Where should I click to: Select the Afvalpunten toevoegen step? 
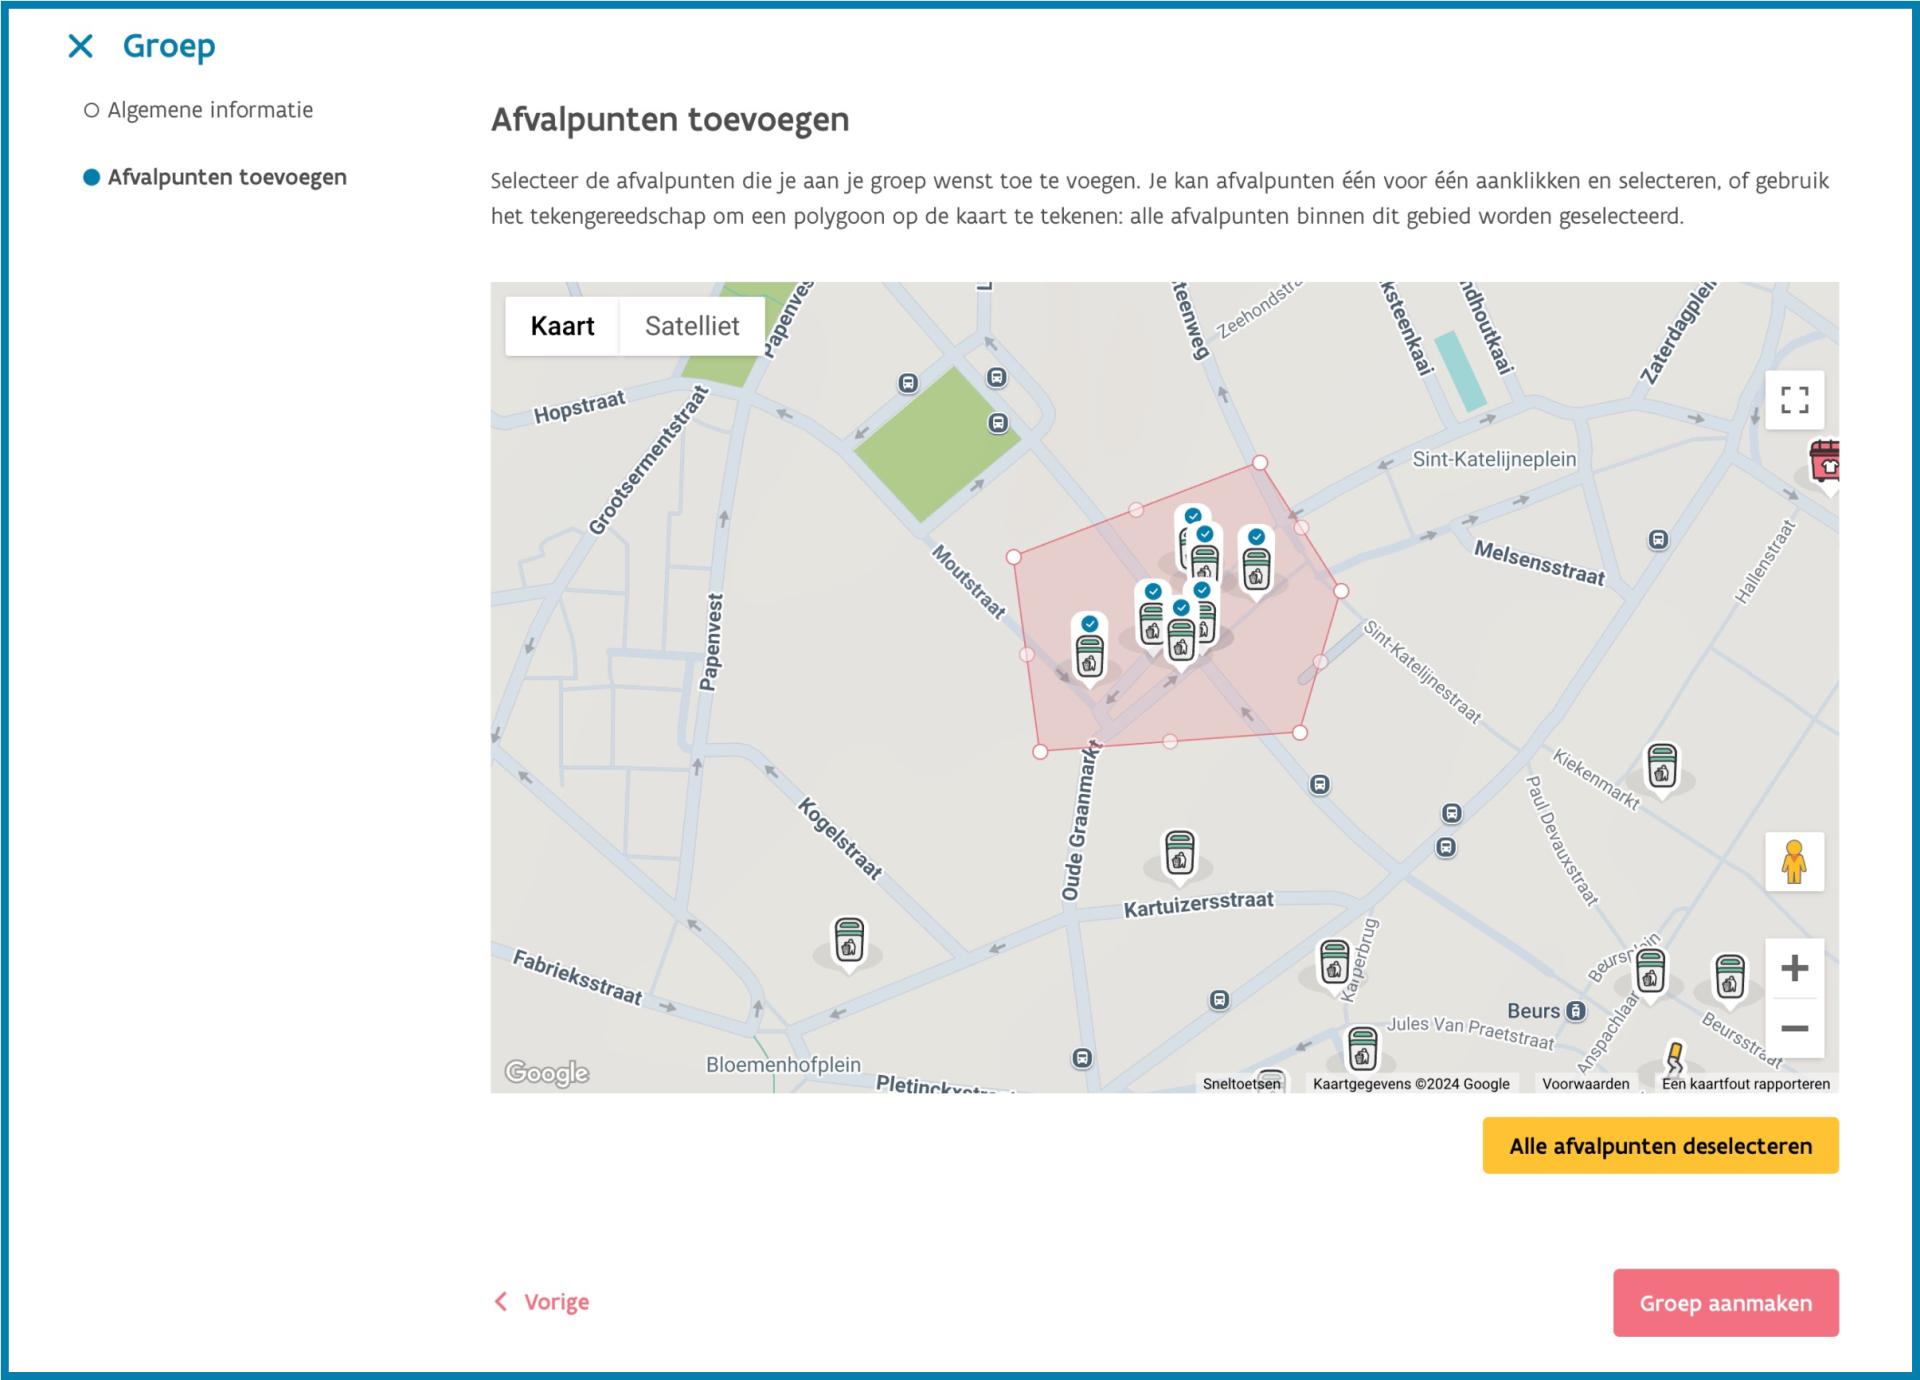(215, 177)
